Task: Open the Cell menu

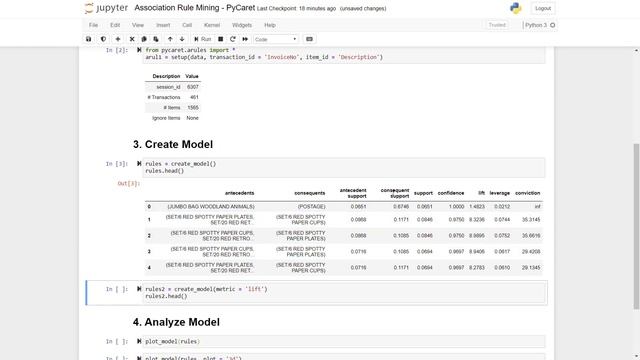Action: 187,25
